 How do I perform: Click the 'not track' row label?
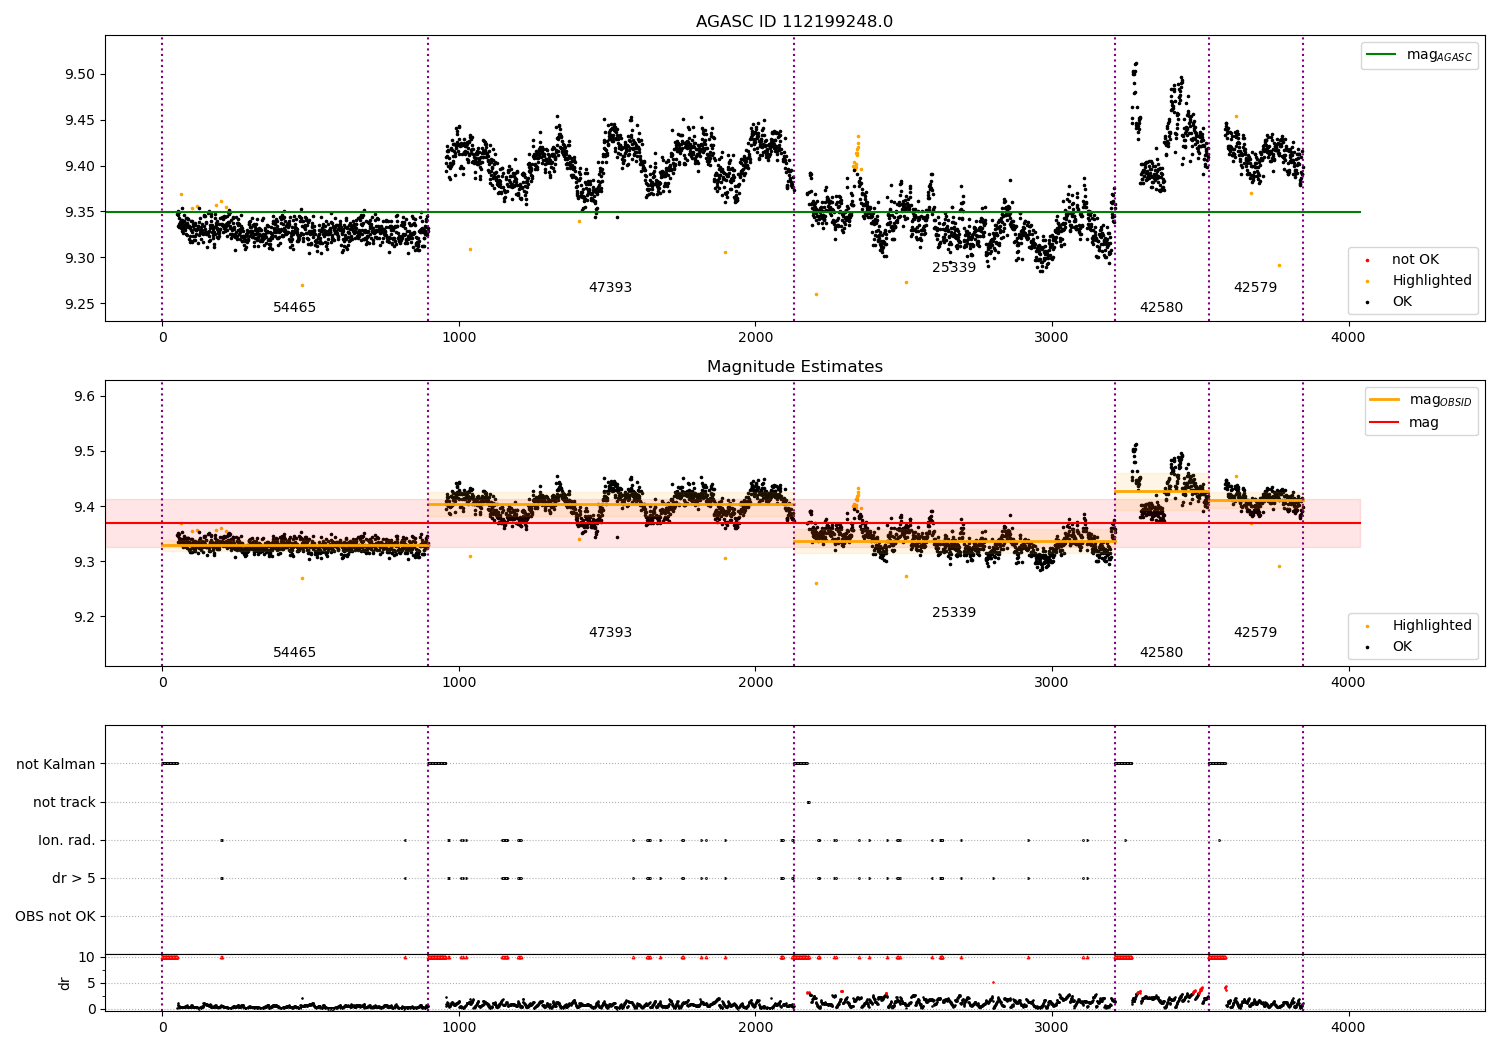coord(64,803)
